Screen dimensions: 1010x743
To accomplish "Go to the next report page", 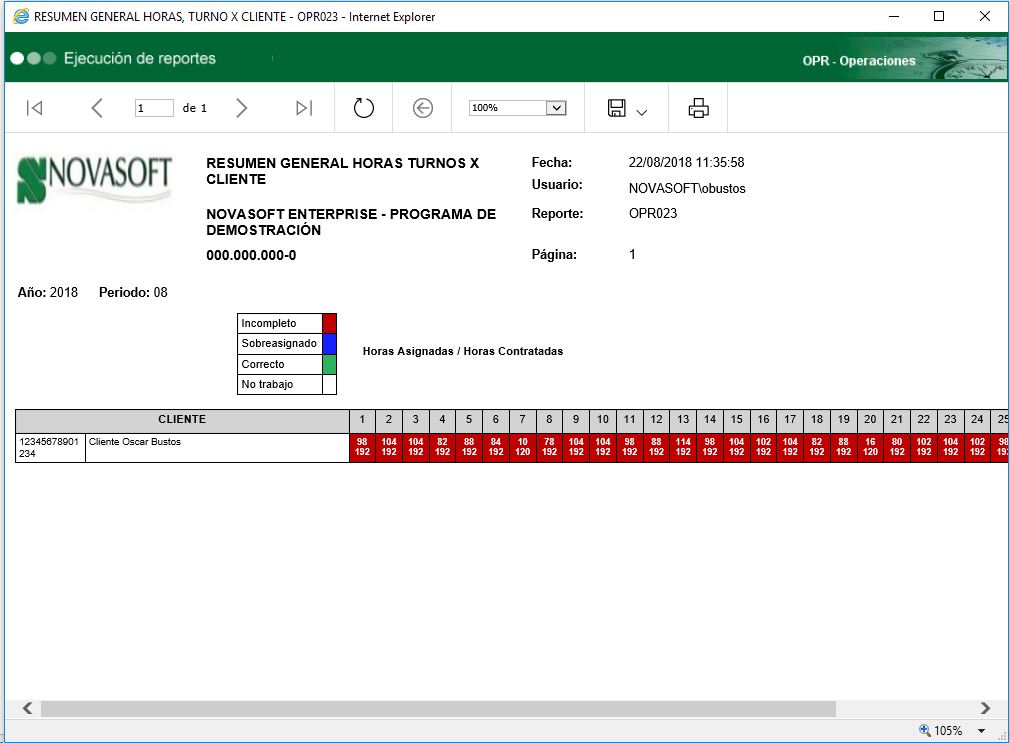I will pos(241,108).
